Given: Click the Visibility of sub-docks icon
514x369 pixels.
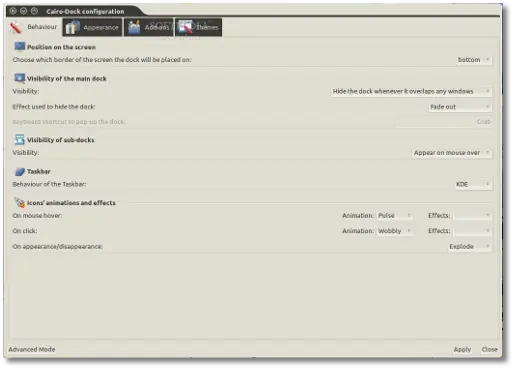Looking at the screenshot, I should [19, 140].
